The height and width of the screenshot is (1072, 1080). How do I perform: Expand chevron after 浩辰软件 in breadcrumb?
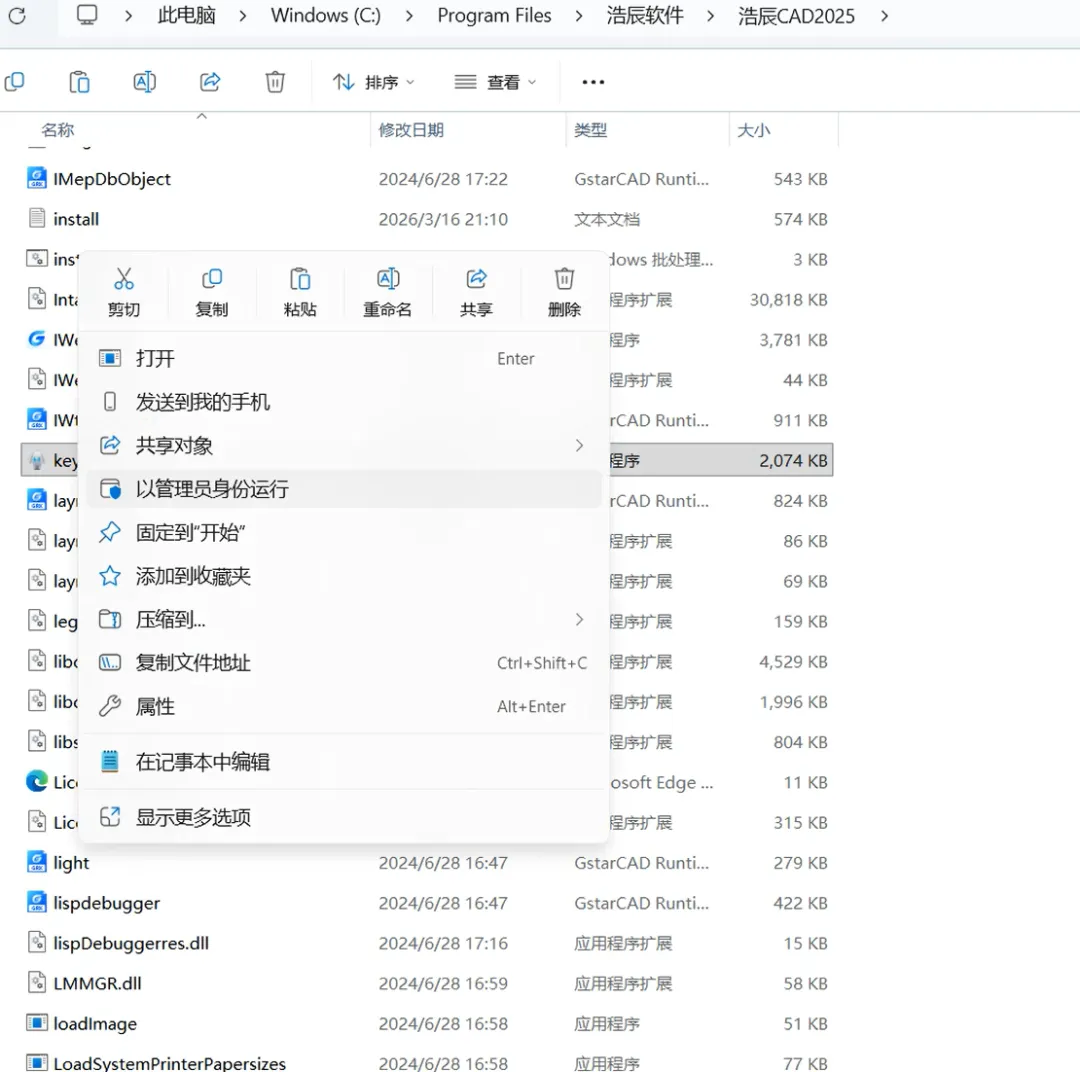pyautogui.click(x=710, y=15)
